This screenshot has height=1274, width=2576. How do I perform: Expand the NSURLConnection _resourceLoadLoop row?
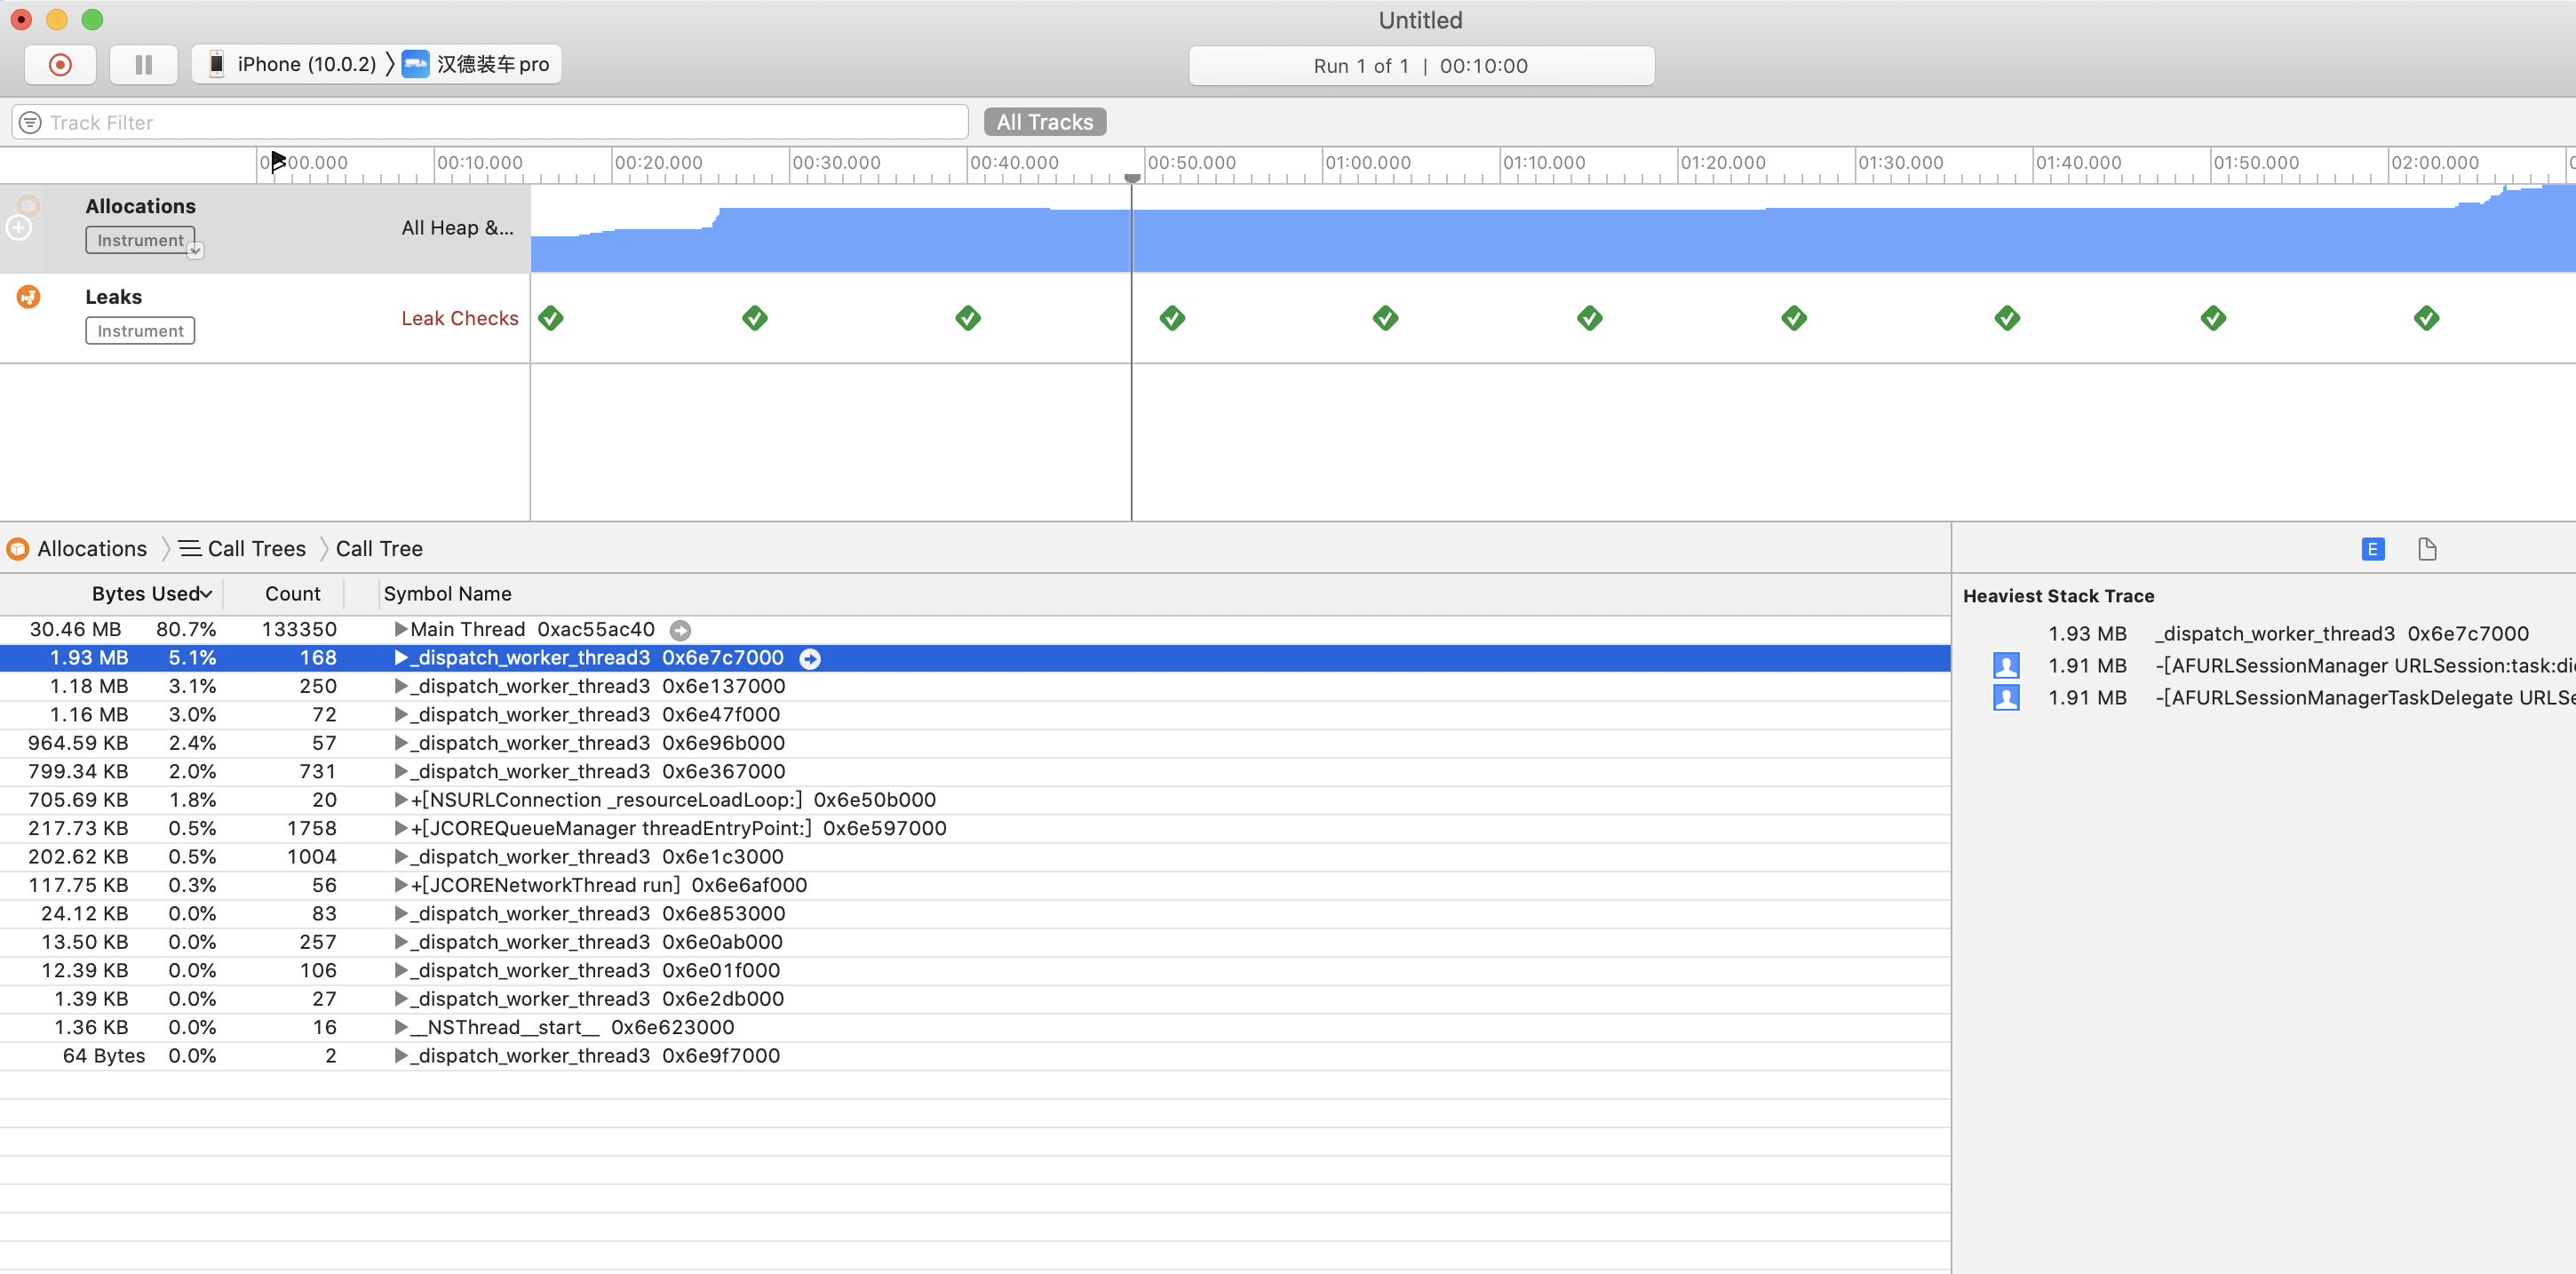(x=400, y=800)
